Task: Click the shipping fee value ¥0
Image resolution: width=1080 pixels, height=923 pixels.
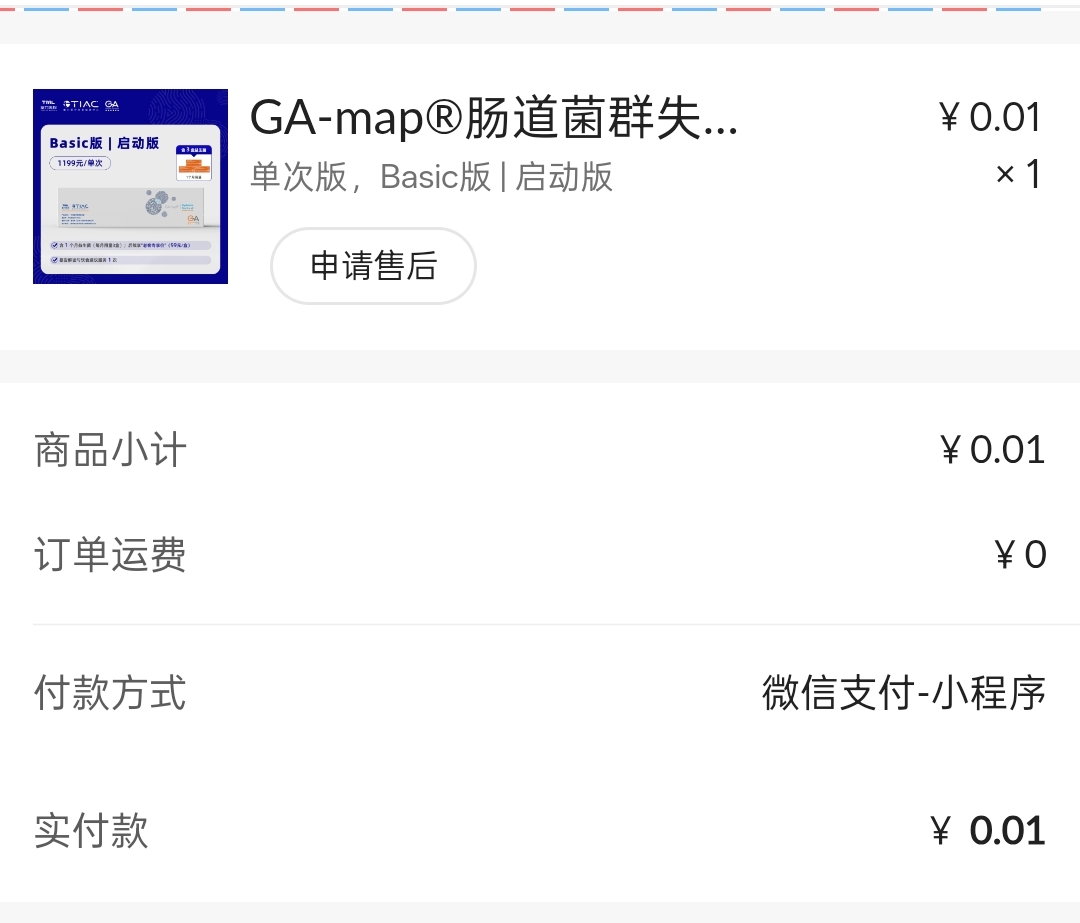Action: point(1020,554)
